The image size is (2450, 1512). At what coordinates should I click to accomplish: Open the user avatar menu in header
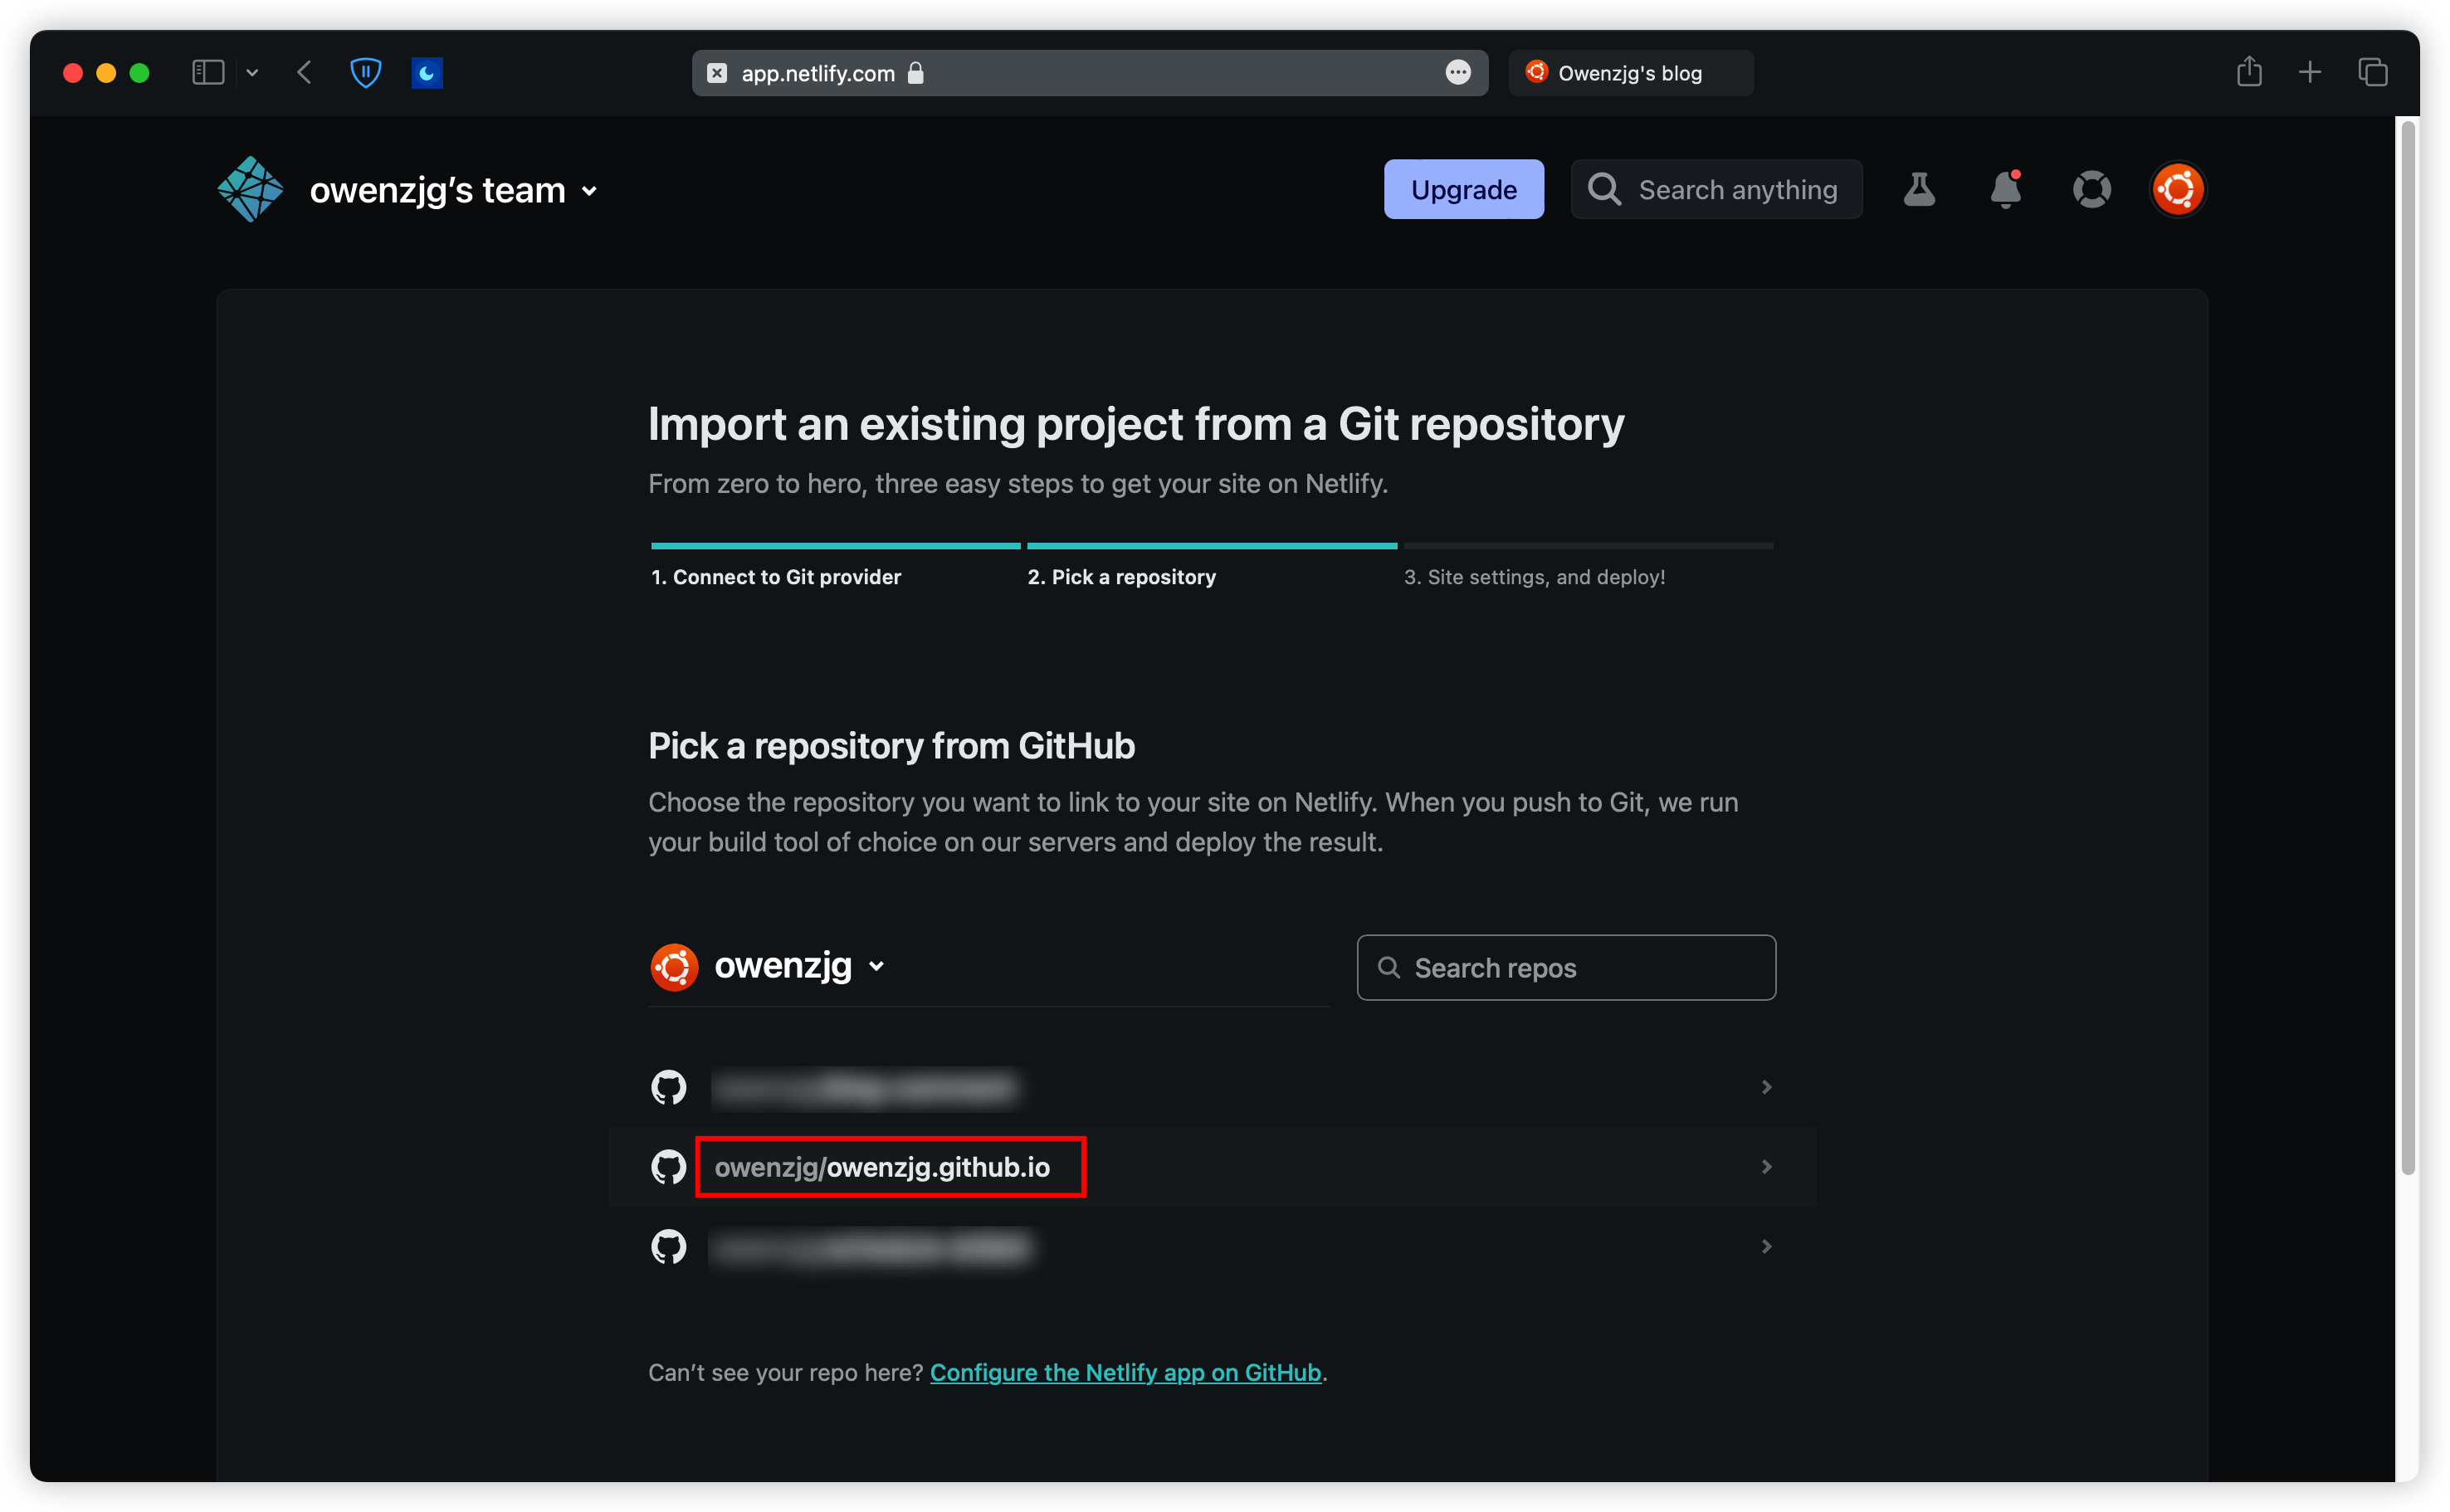2177,189
